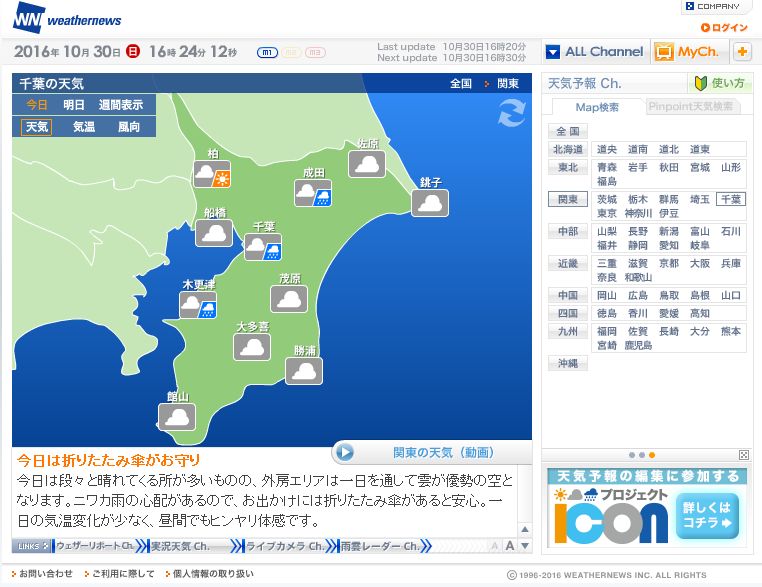Click the 詳しくはコチラ banner button

[x=709, y=516]
